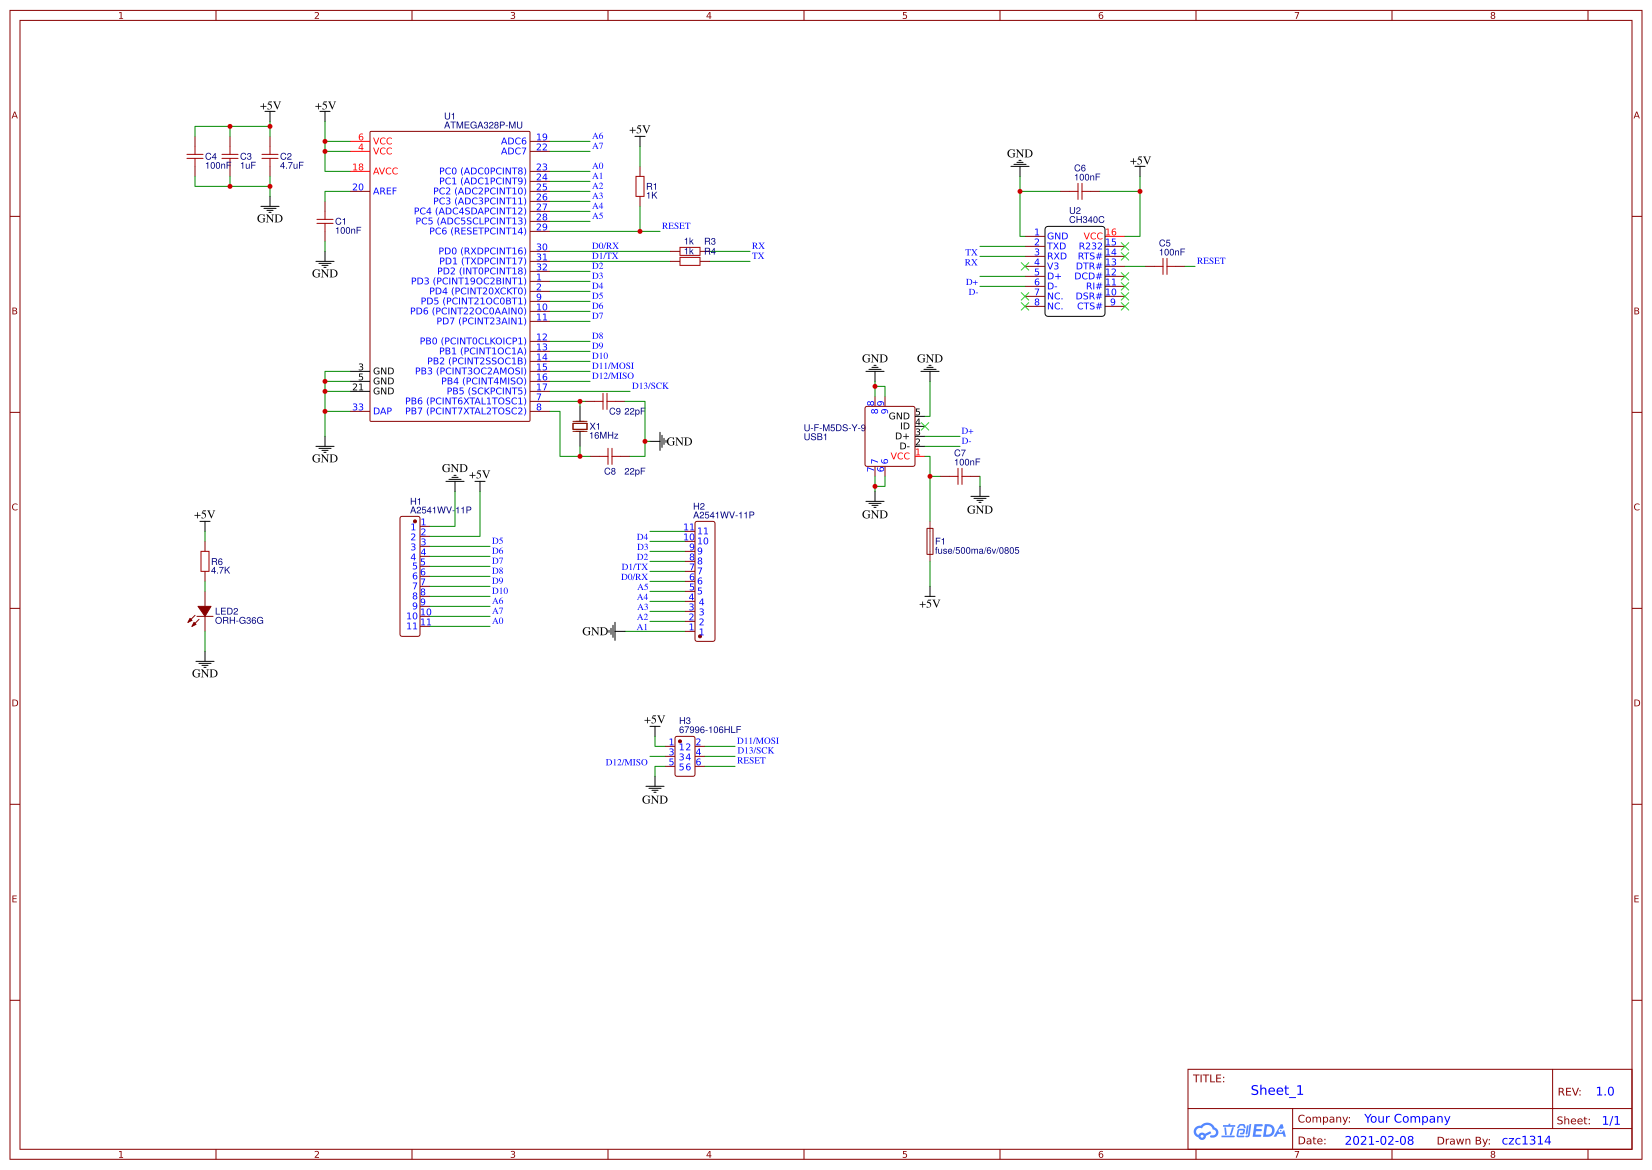Click the U-F-M5DS-Y-9 part label
Screen dimensions: 1652x1170
835,428
